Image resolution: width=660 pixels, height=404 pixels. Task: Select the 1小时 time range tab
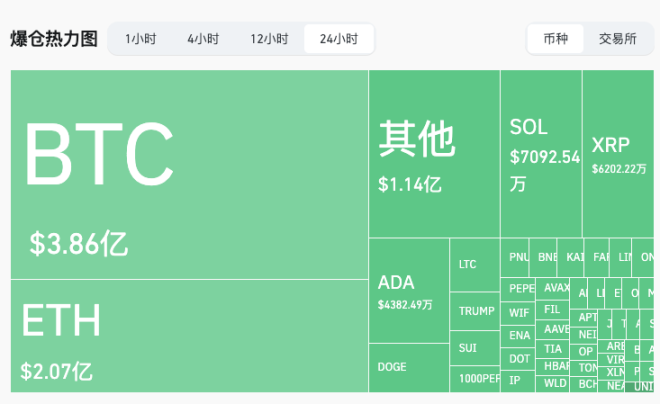point(140,39)
